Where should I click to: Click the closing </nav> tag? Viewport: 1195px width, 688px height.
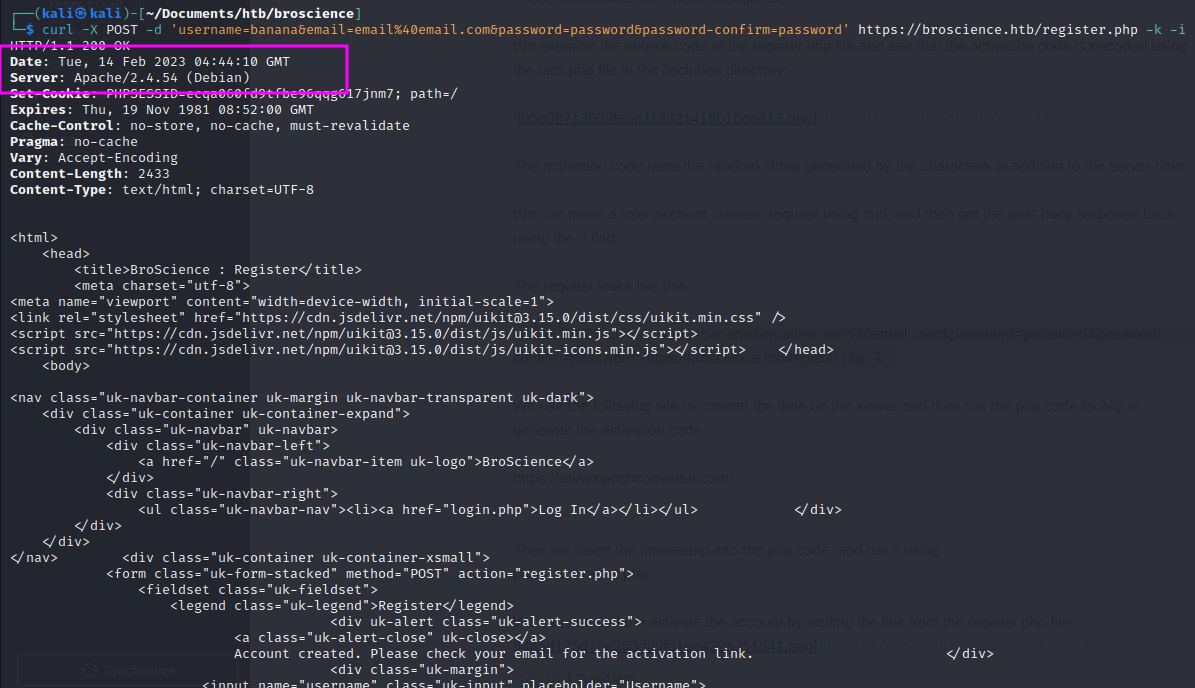tap(34, 558)
